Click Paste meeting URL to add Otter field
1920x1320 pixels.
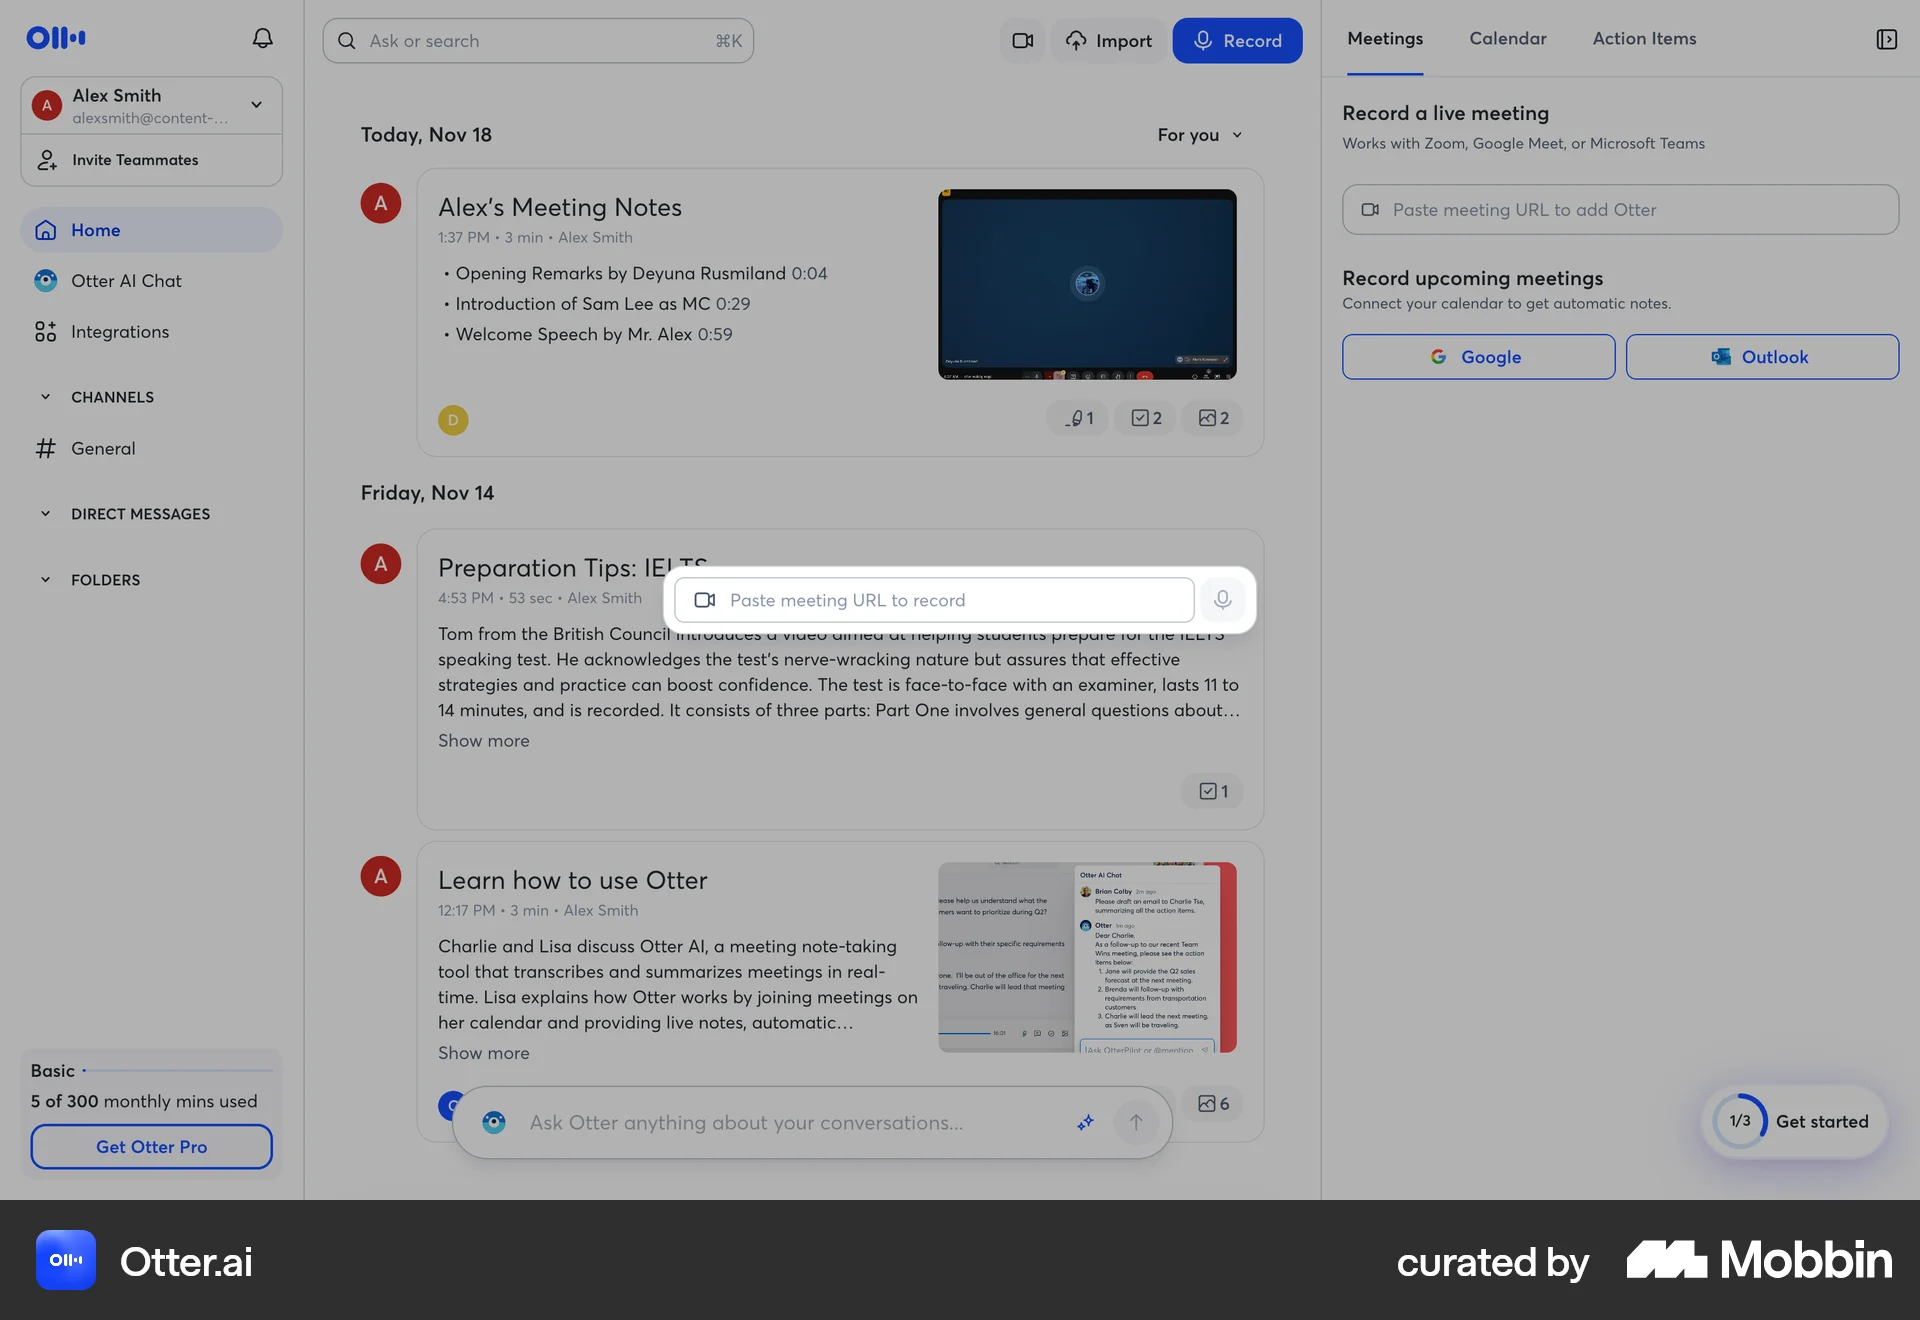point(1620,210)
